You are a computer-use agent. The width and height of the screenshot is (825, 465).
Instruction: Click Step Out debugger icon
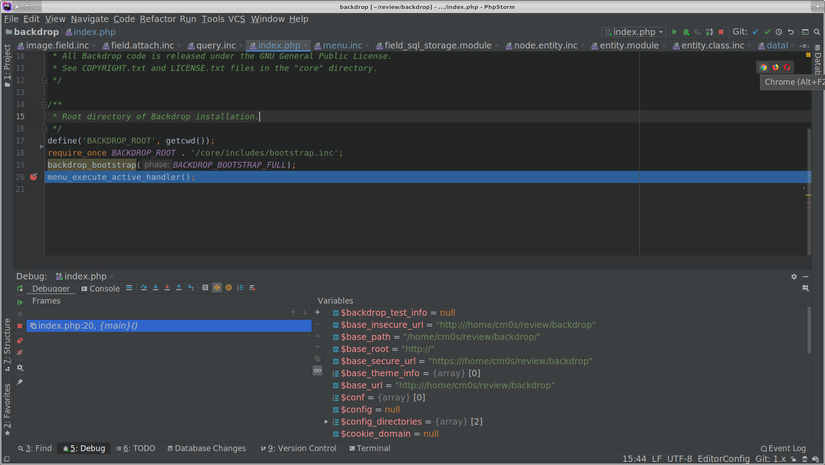pos(178,288)
